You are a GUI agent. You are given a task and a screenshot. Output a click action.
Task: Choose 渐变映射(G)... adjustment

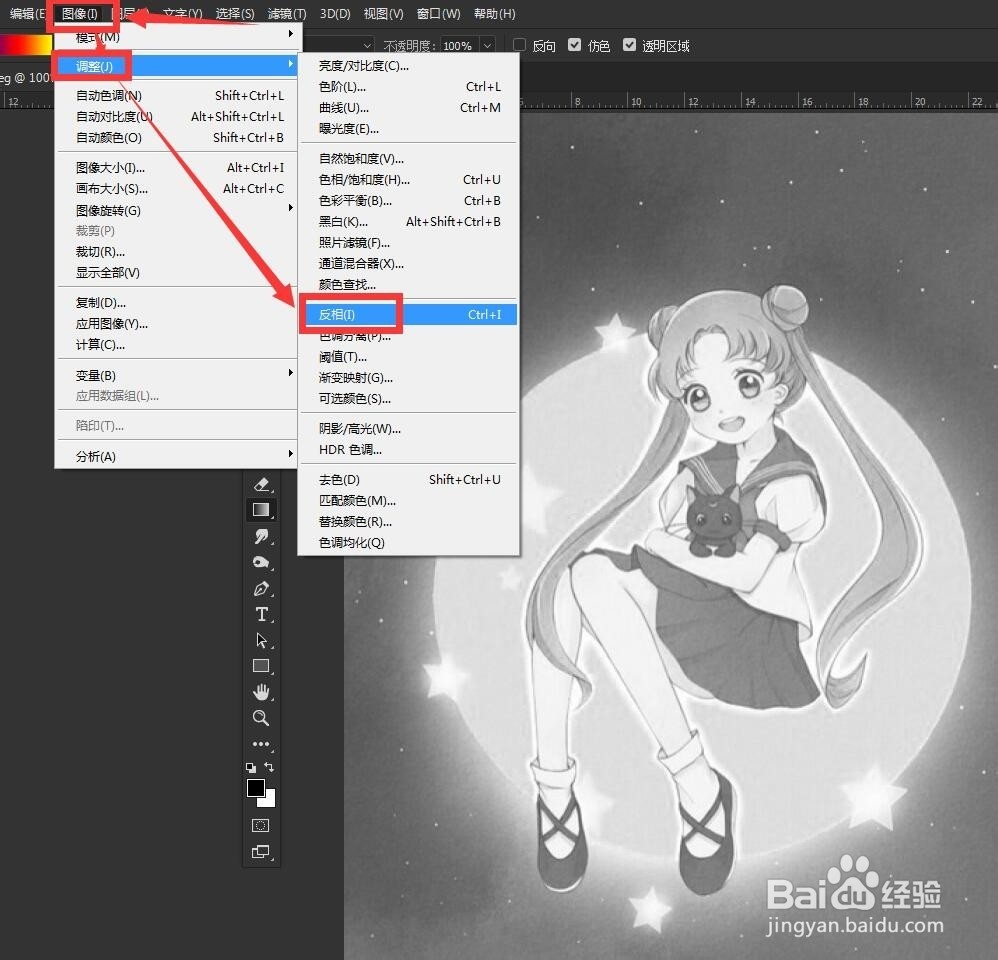click(x=409, y=378)
